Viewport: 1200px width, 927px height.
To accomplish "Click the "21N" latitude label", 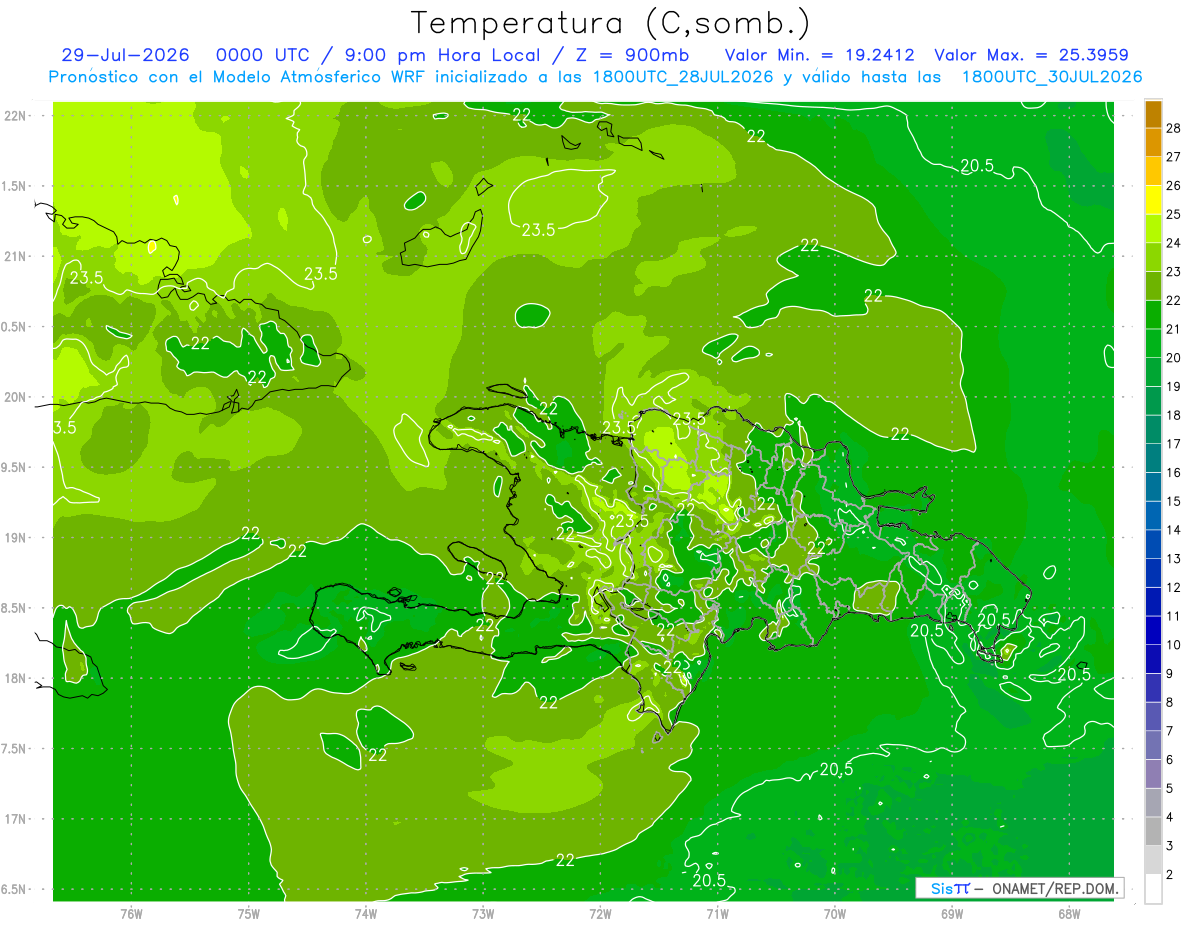I will coord(16,256).
